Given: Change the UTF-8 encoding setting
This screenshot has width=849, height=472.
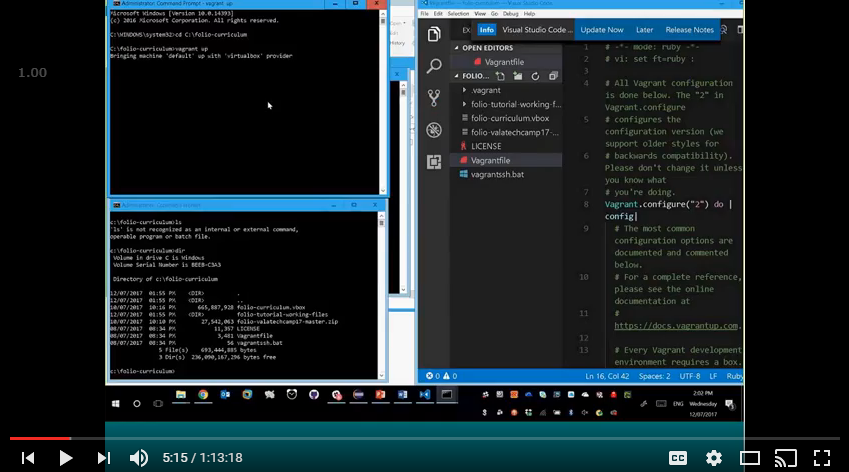Looking at the screenshot, I should coord(690,376).
